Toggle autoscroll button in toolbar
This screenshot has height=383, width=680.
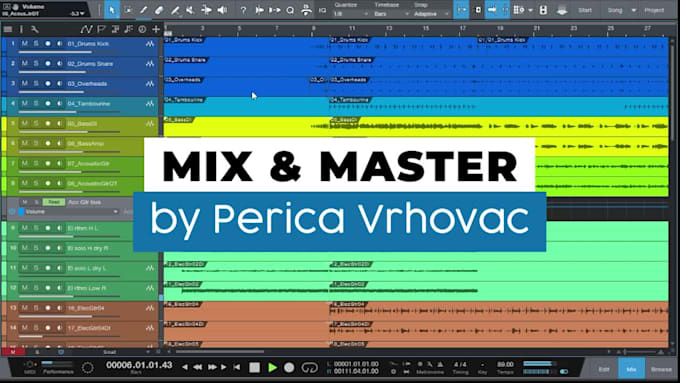pyautogui.click(x=491, y=10)
